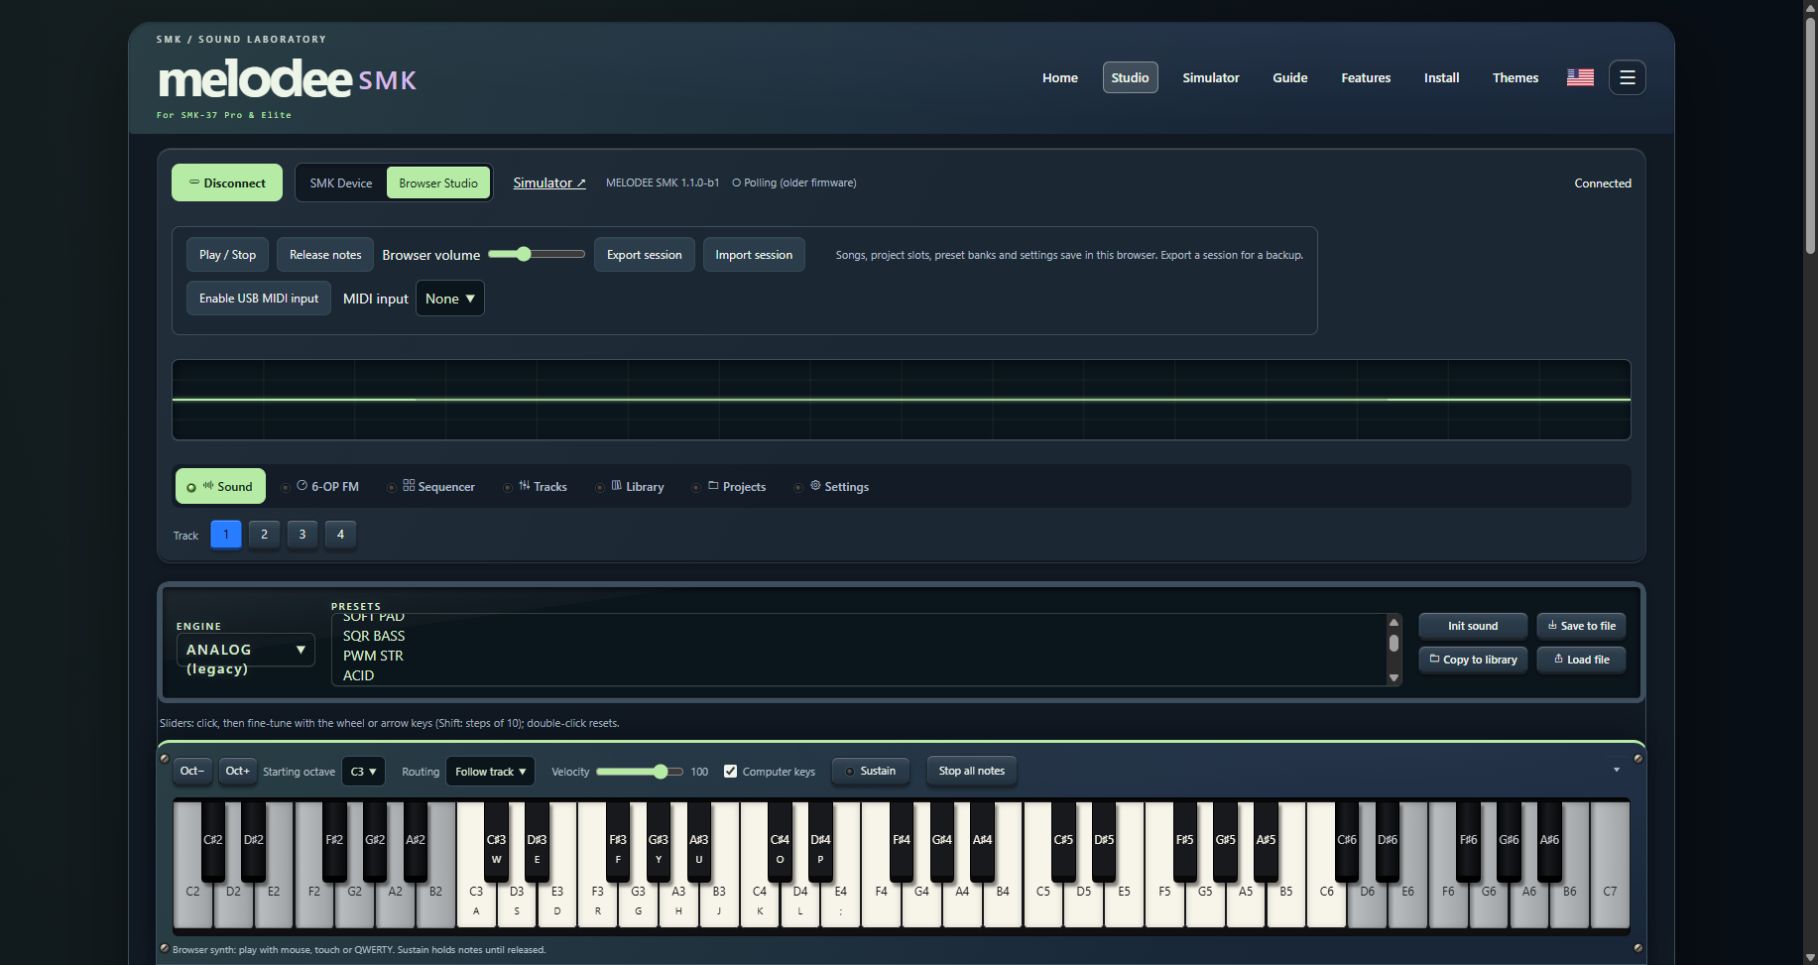Click the Play / Stop button
Image resolution: width=1818 pixels, height=965 pixels.
[227, 255]
